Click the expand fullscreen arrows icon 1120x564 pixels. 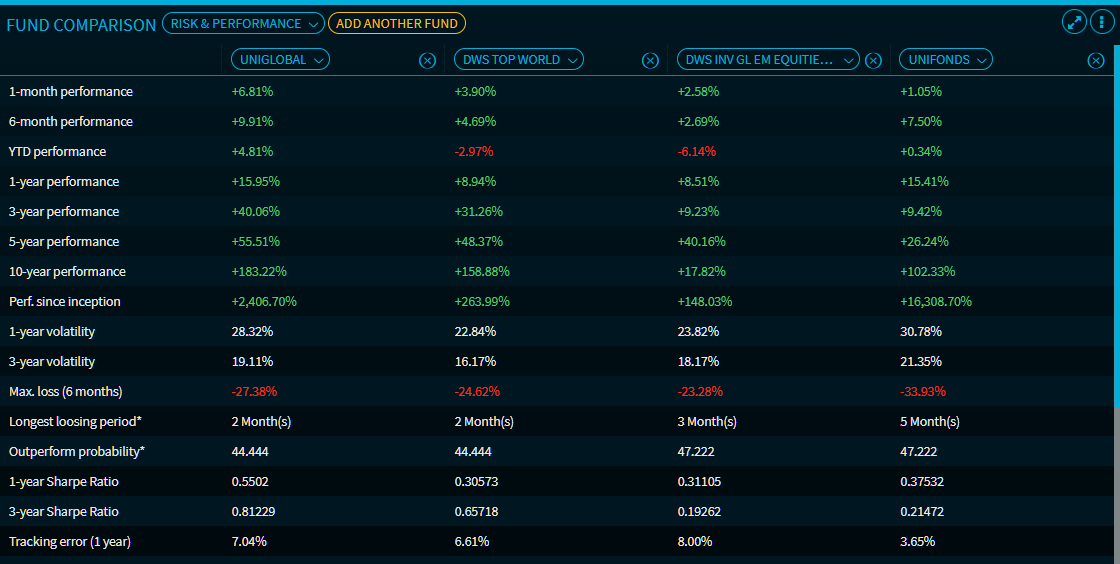1074,22
